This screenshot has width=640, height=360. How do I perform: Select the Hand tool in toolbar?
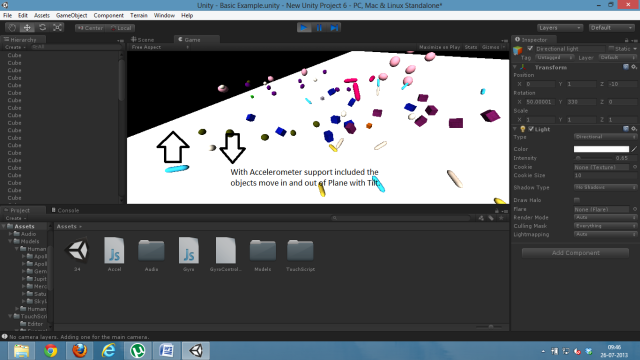point(12,28)
